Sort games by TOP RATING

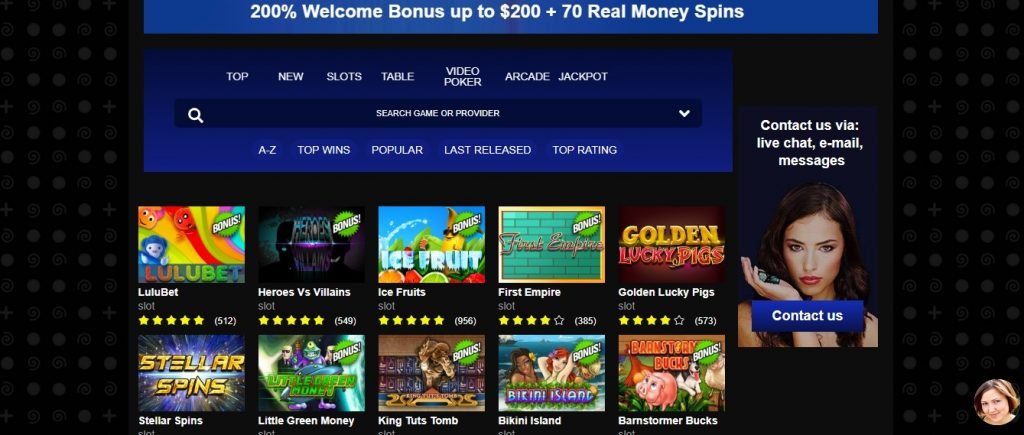584,150
